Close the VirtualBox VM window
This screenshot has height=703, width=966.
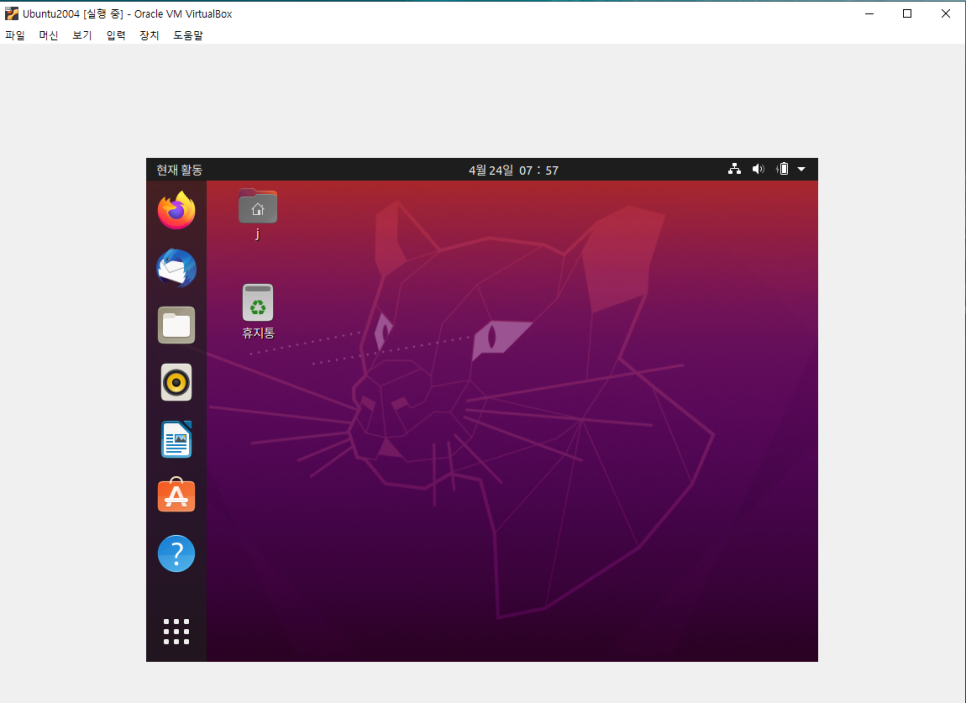946,14
